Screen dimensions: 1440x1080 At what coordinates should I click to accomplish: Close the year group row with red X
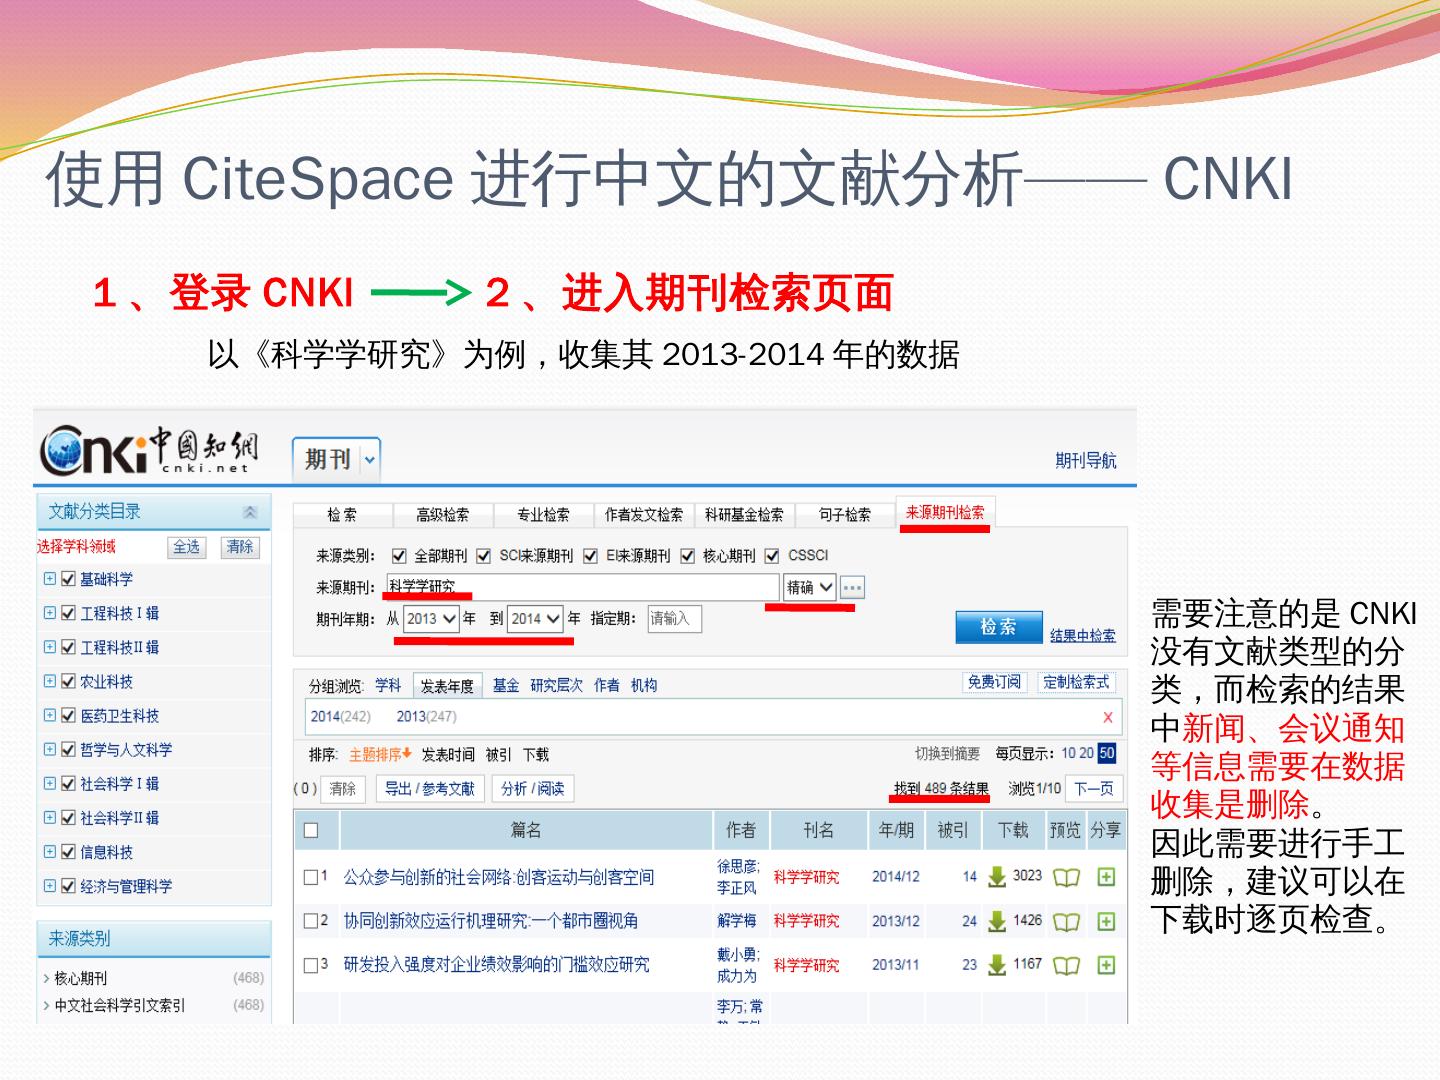(x=1108, y=717)
